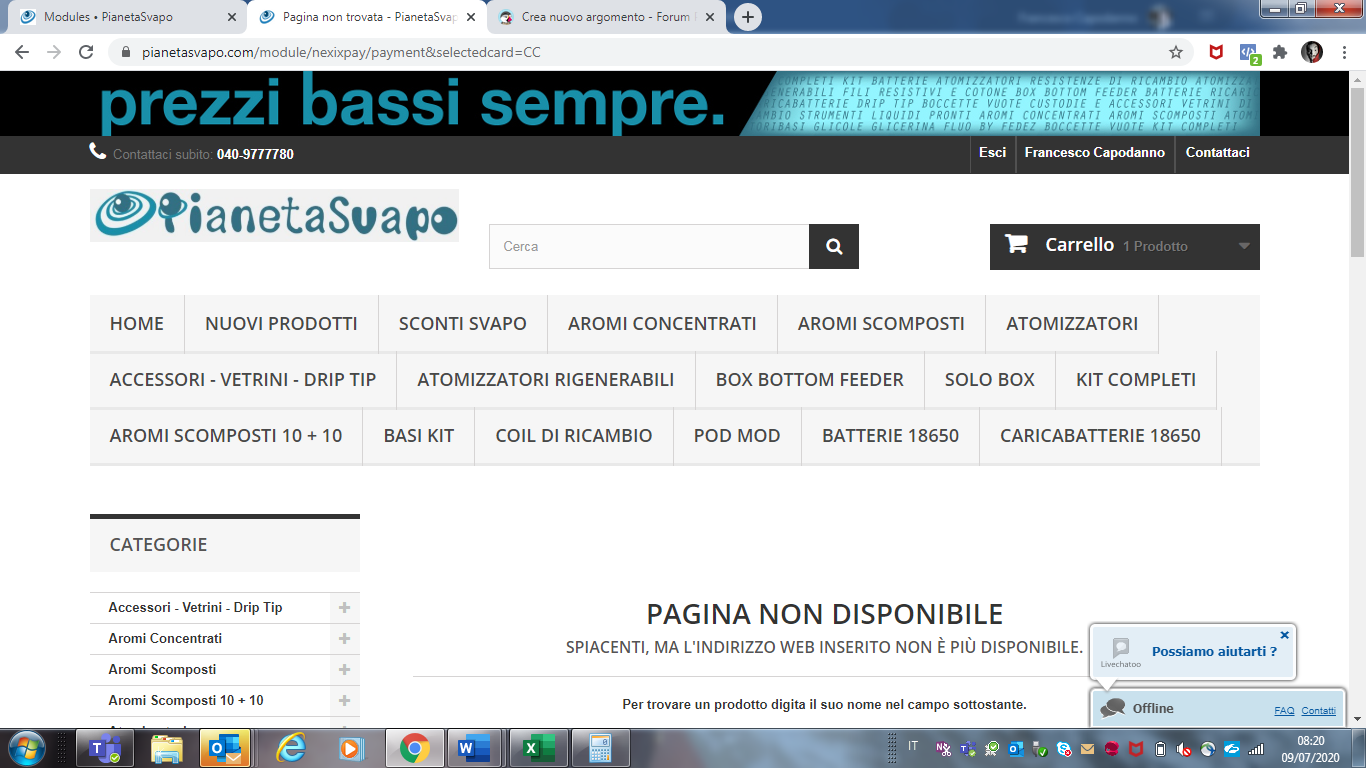Close the Pagina non trovata tab
Screen dimensions: 1366x768
coord(471,17)
